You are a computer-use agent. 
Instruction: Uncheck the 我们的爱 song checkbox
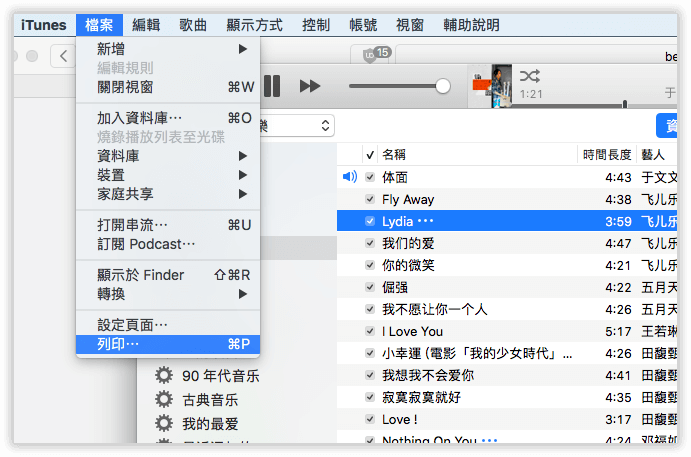(x=370, y=243)
